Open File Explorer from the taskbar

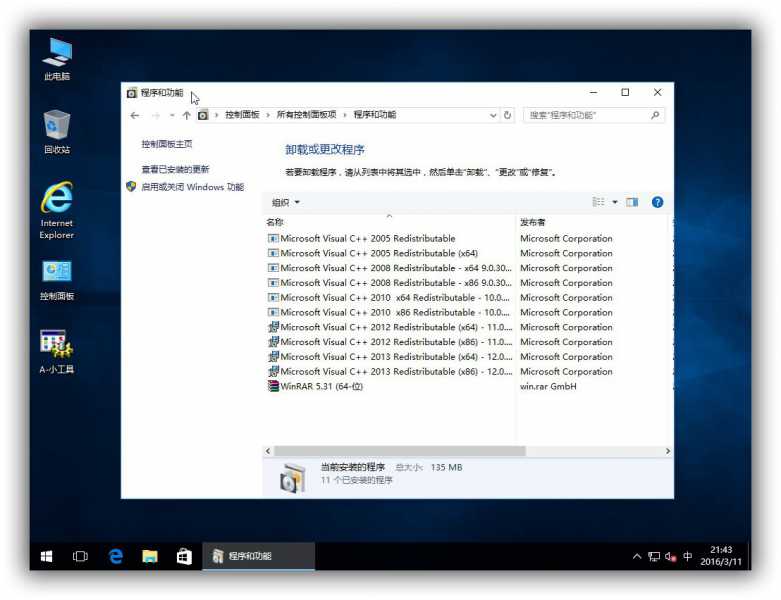tap(149, 556)
